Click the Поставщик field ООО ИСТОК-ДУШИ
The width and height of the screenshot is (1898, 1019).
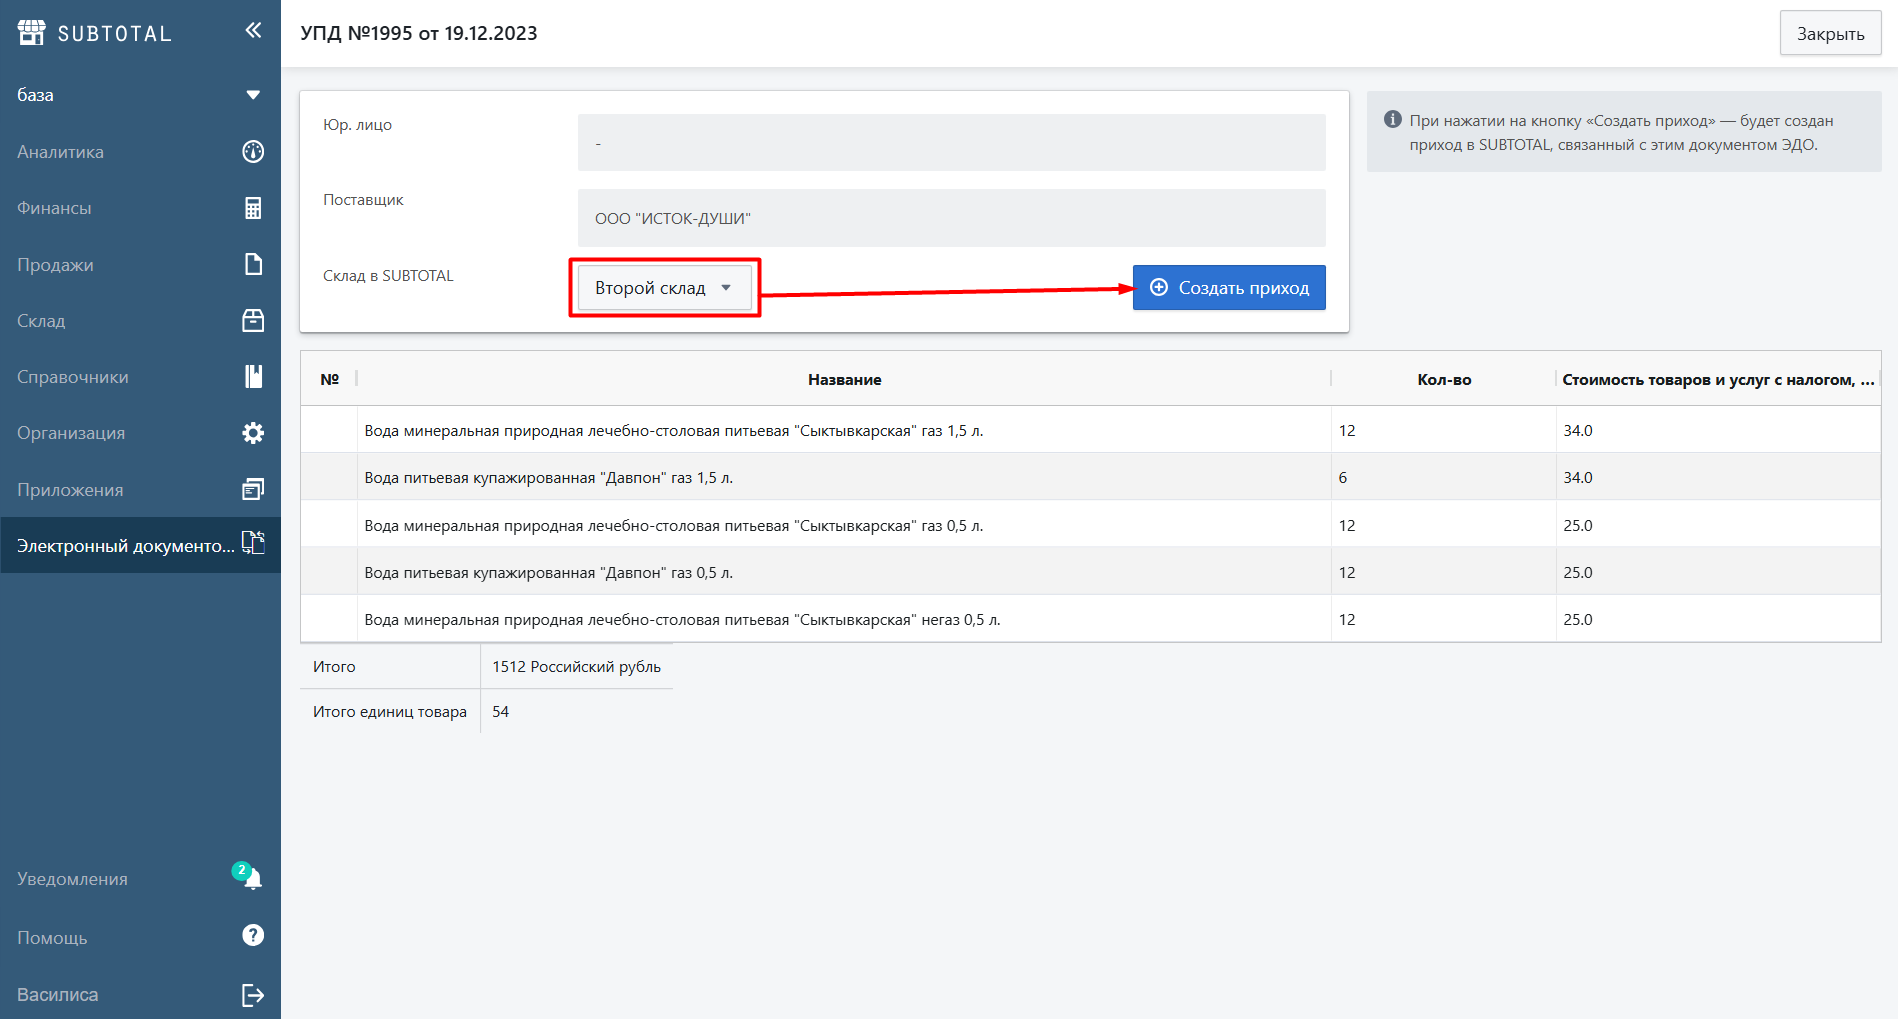pyautogui.click(x=951, y=218)
